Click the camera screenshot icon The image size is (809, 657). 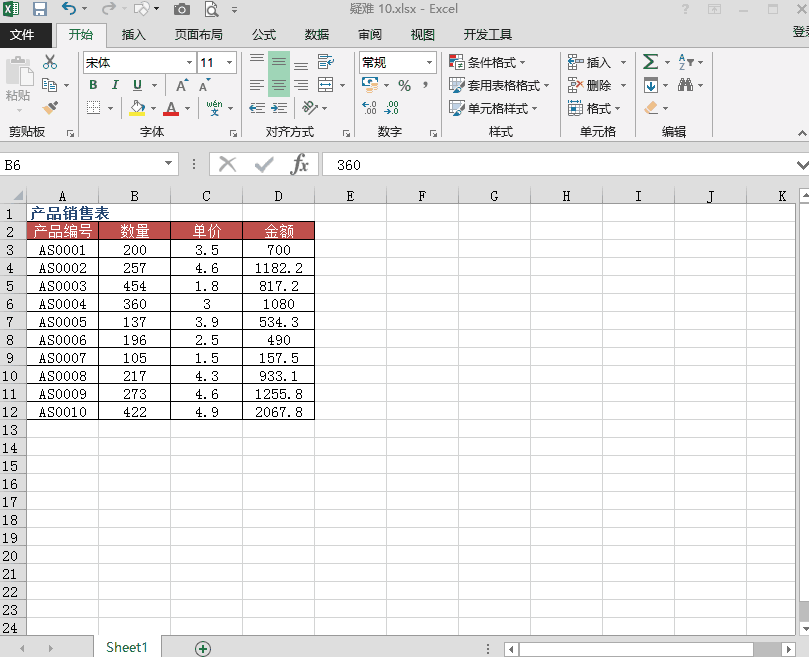pos(182,9)
